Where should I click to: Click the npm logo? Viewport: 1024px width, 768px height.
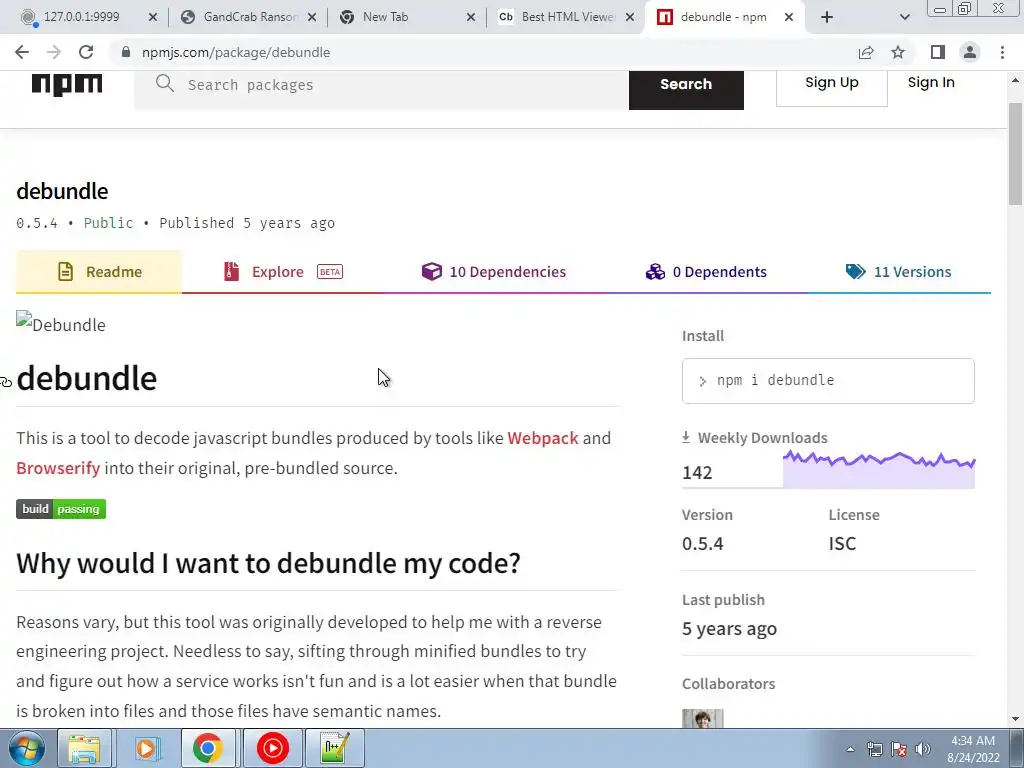coord(67,85)
